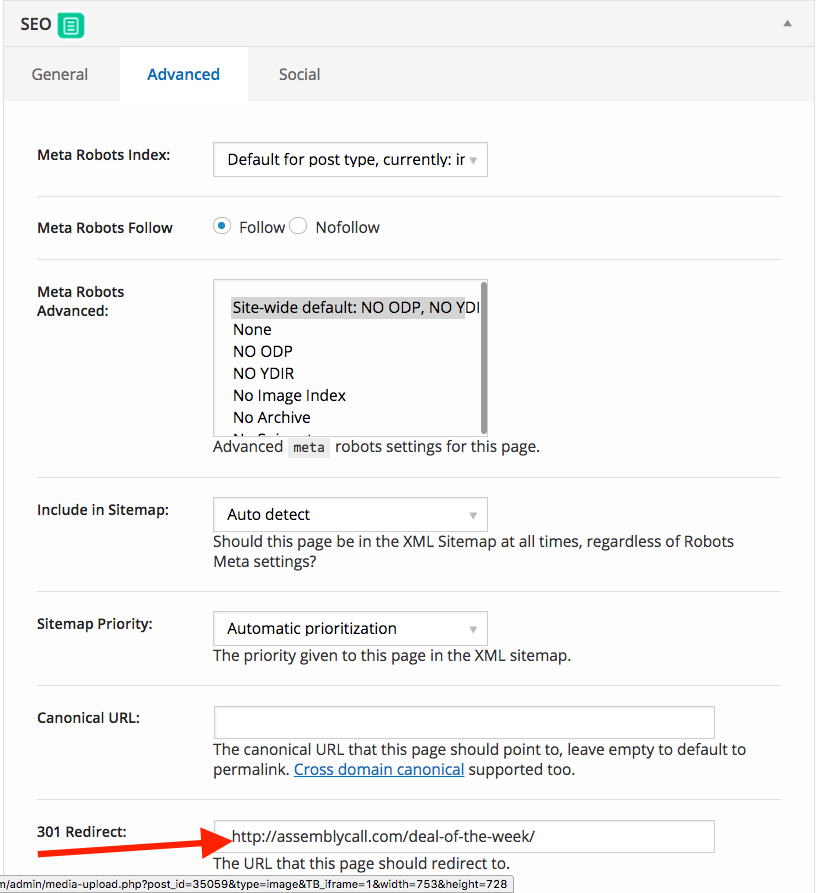Select the Nofollow radio button
Image resolution: width=826 pixels, height=893 pixels.
(298, 226)
